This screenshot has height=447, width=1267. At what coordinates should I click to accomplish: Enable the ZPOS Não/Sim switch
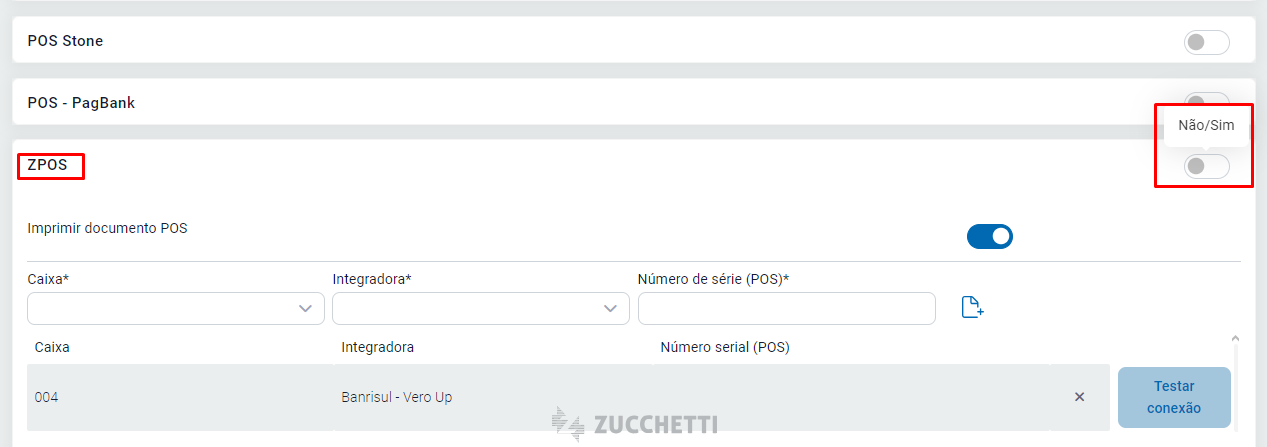(x=1205, y=167)
